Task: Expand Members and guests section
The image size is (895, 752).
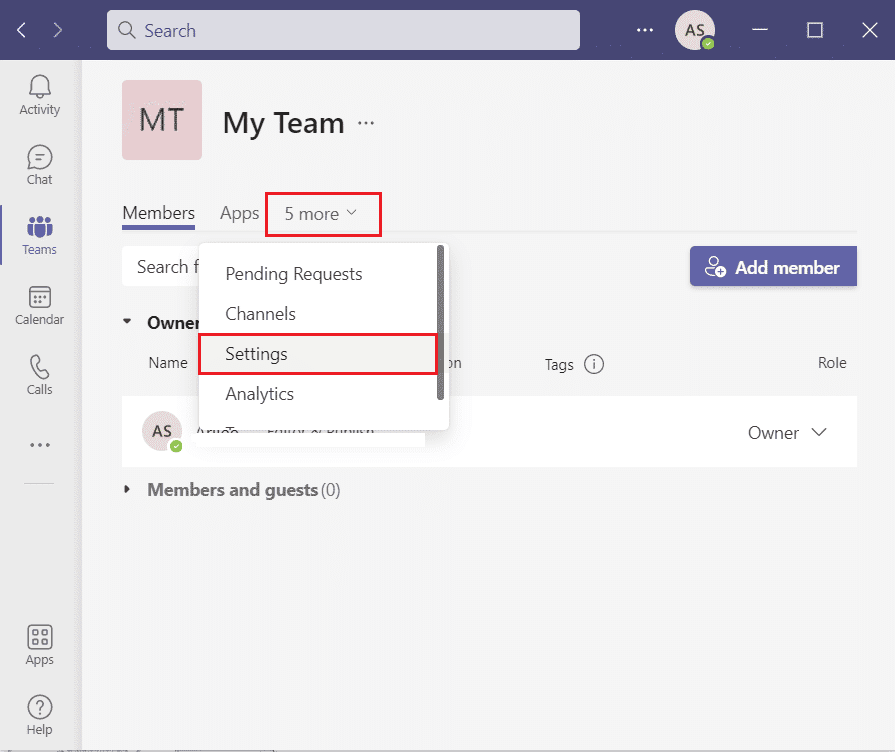Action: pyautogui.click(x=127, y=489)
